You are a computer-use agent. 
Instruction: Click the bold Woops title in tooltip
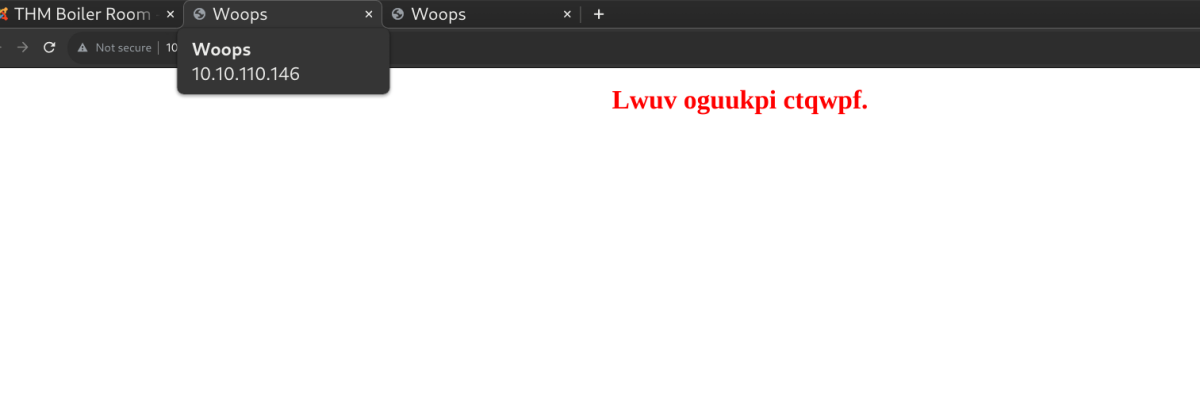(221, 50)
